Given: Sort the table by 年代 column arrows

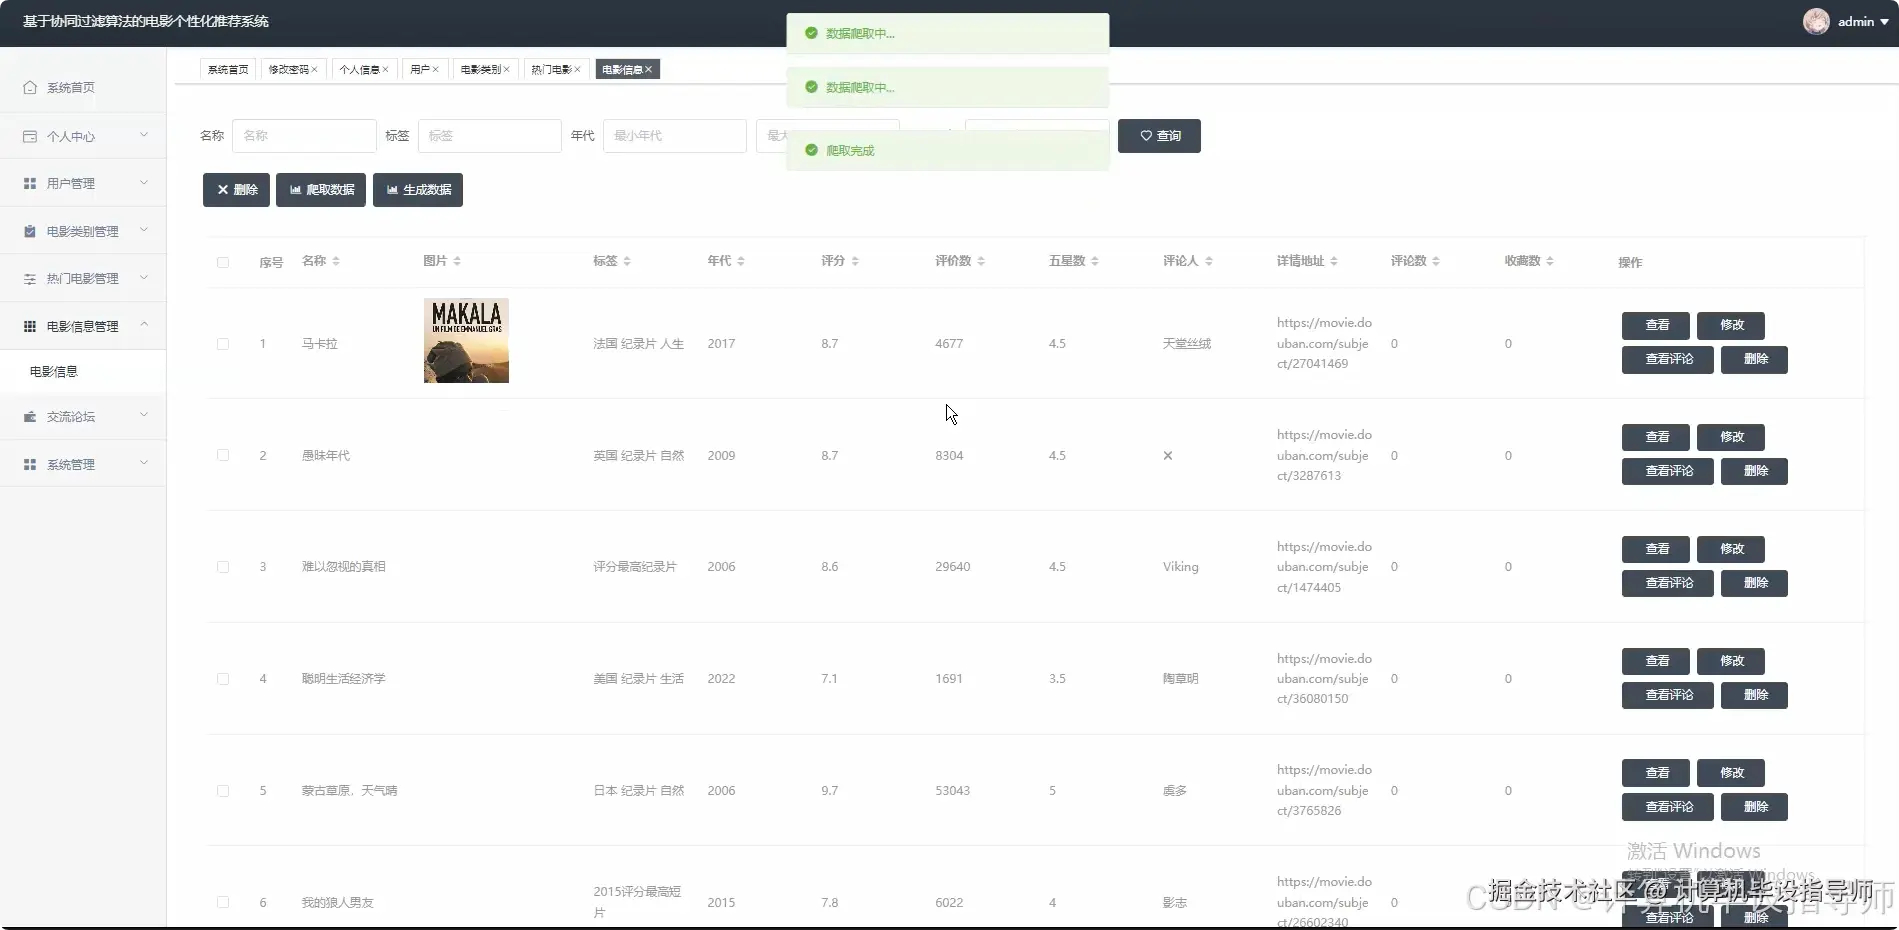Looking at the screenshot, I should tap(741, 261).
